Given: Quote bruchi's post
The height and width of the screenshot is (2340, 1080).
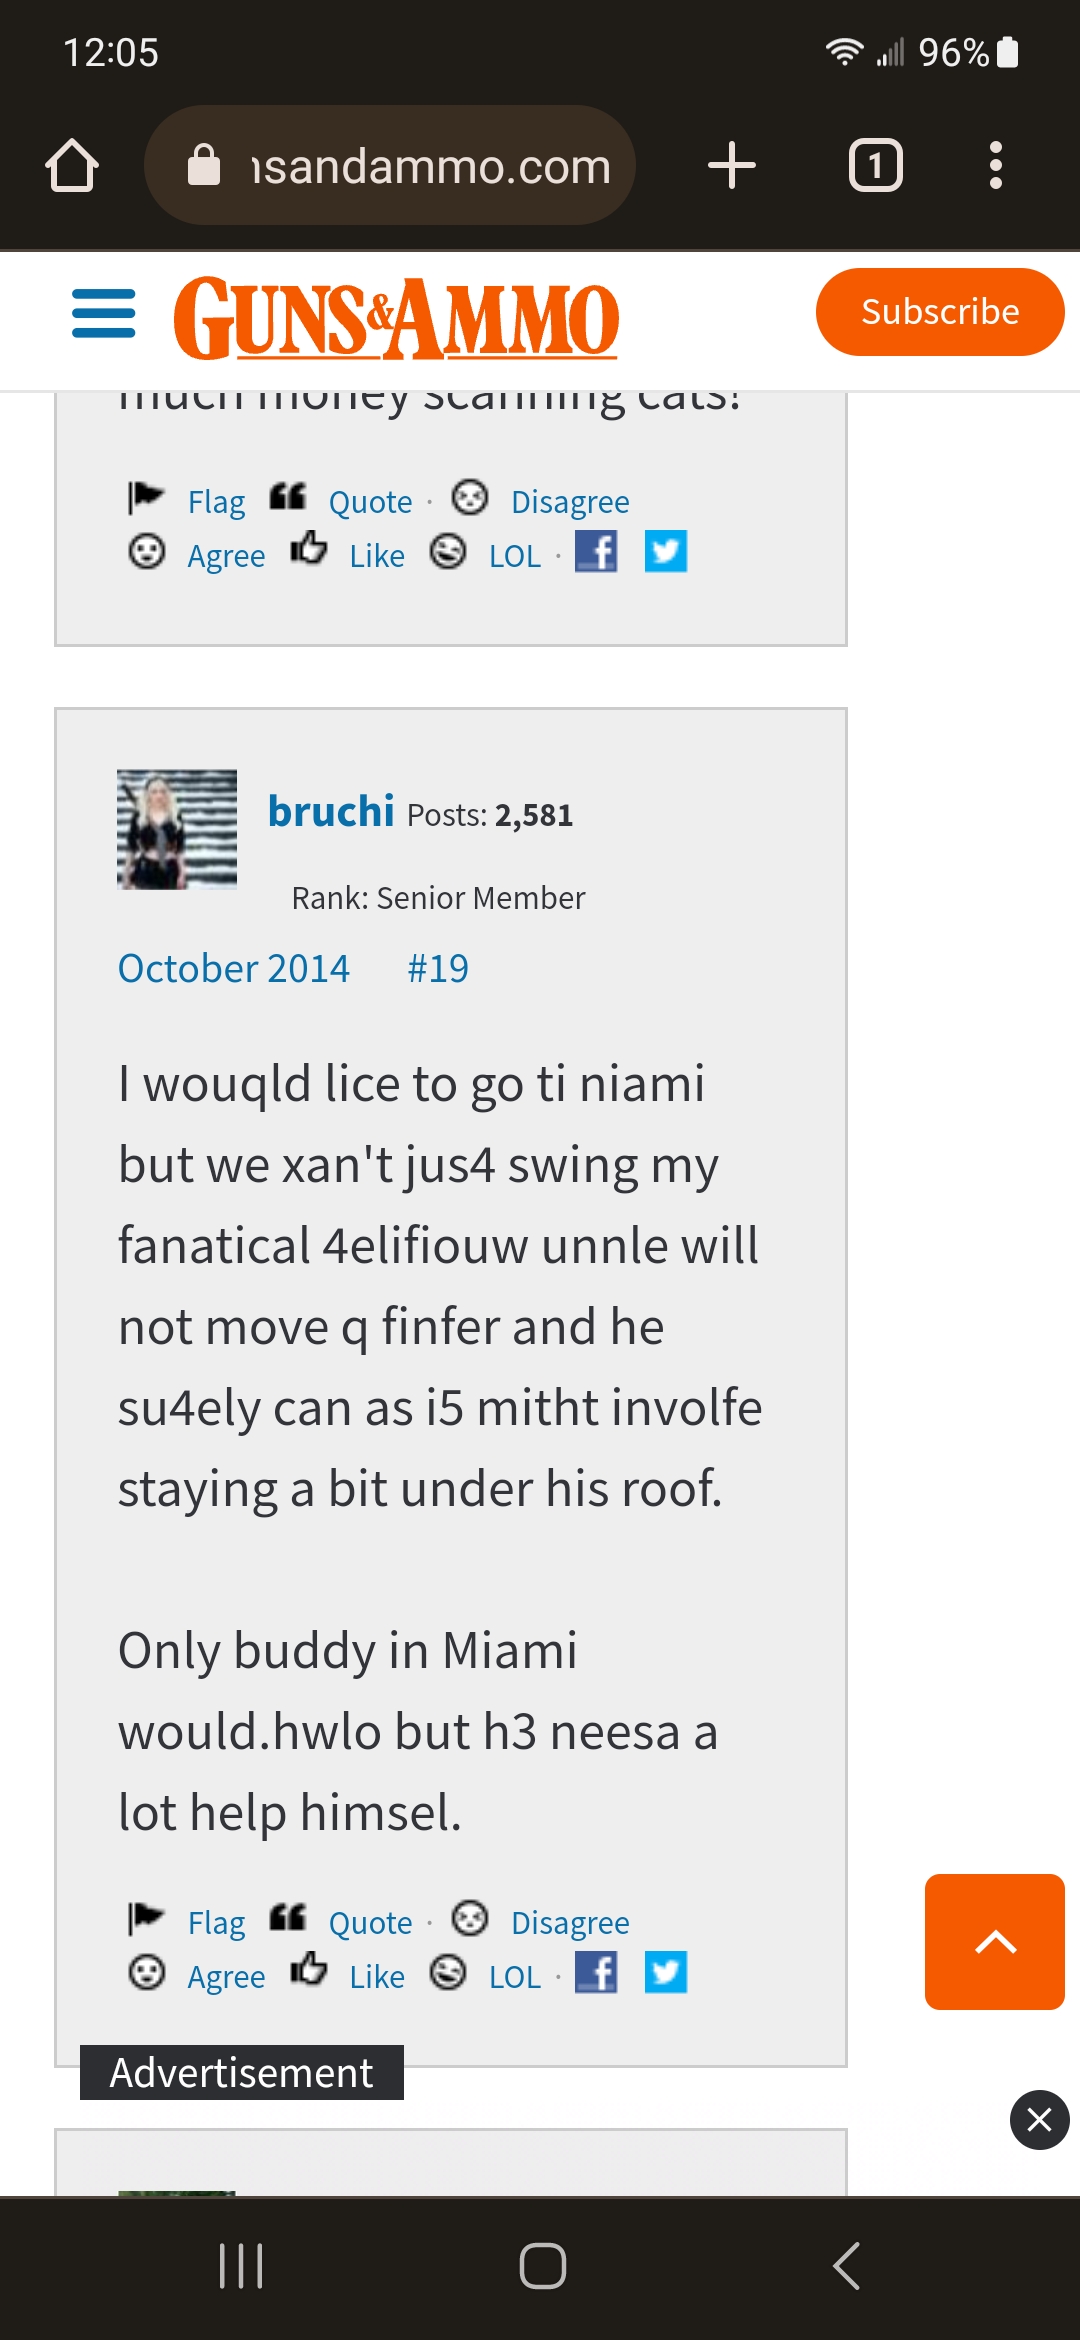Looking at the screenshot, I should [369, 1922].
